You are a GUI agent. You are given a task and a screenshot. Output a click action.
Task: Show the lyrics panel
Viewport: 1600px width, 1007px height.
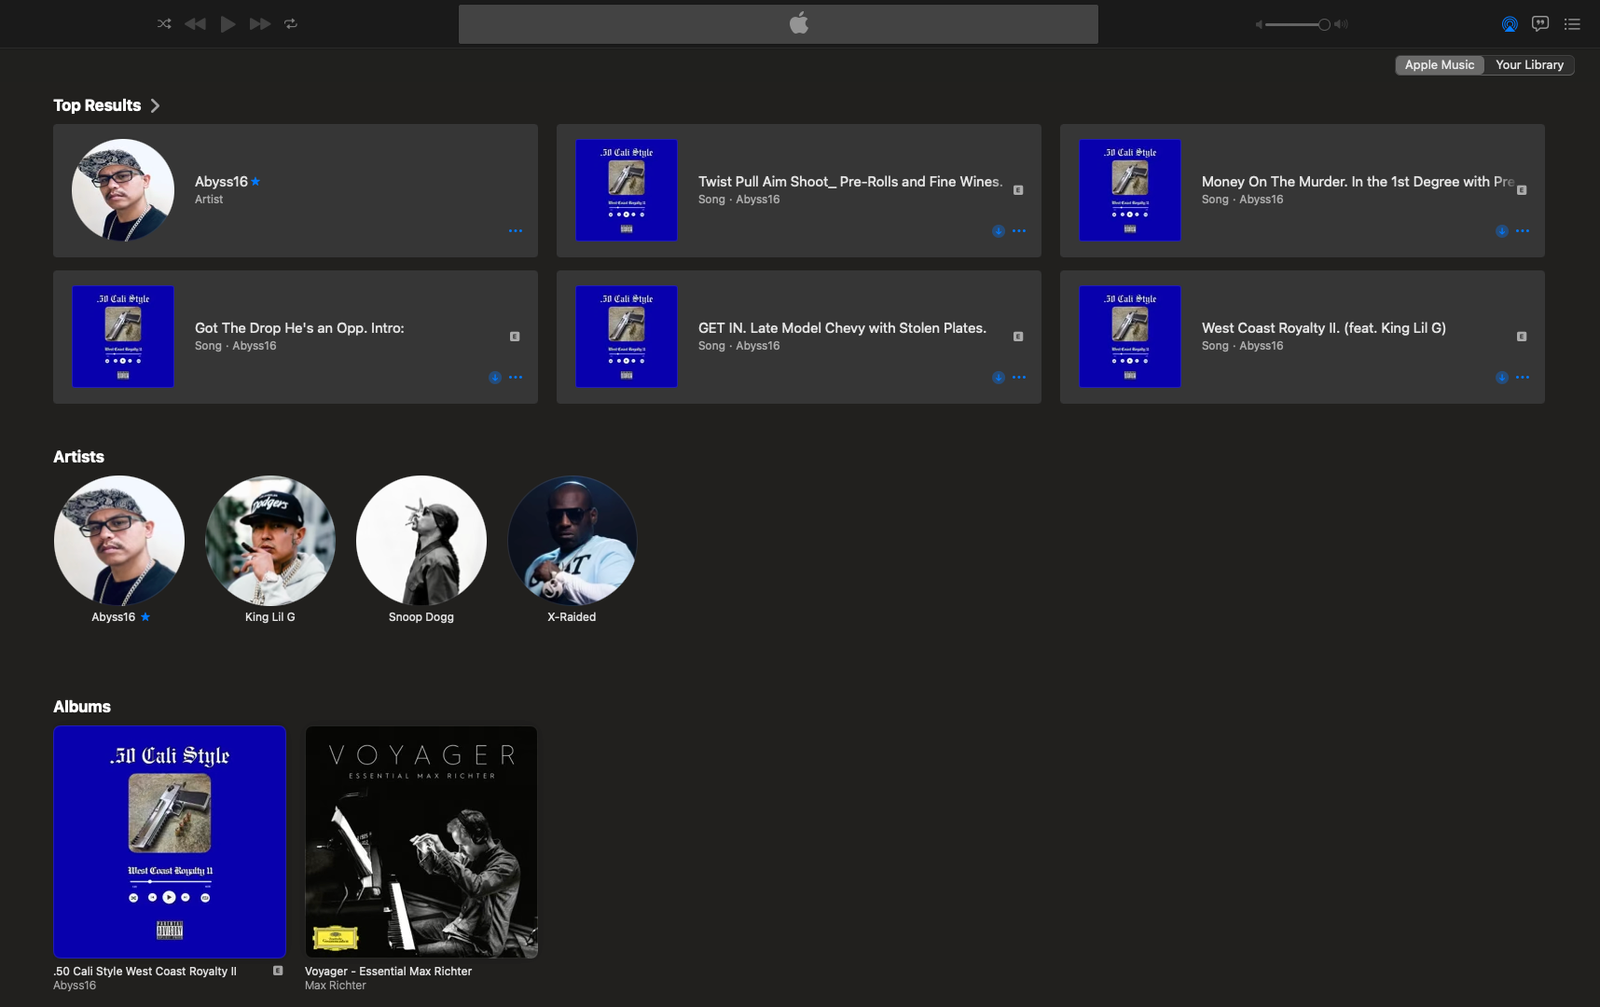click(x=1540, y=24)
